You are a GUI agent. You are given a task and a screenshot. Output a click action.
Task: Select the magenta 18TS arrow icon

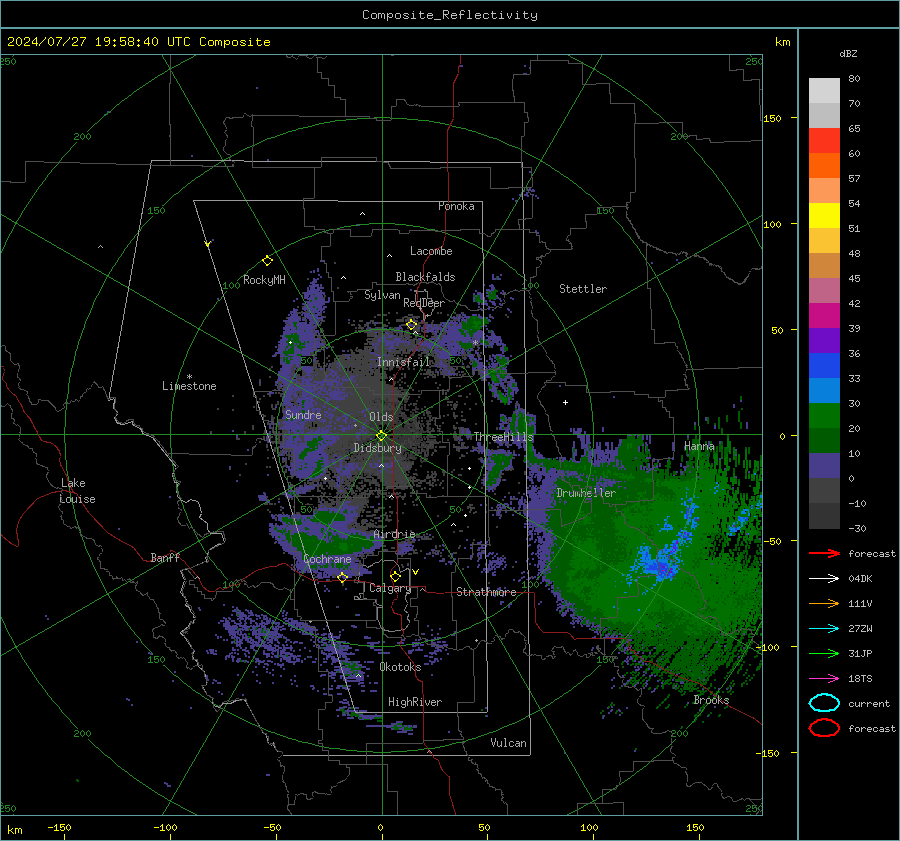tap(824, 679)
